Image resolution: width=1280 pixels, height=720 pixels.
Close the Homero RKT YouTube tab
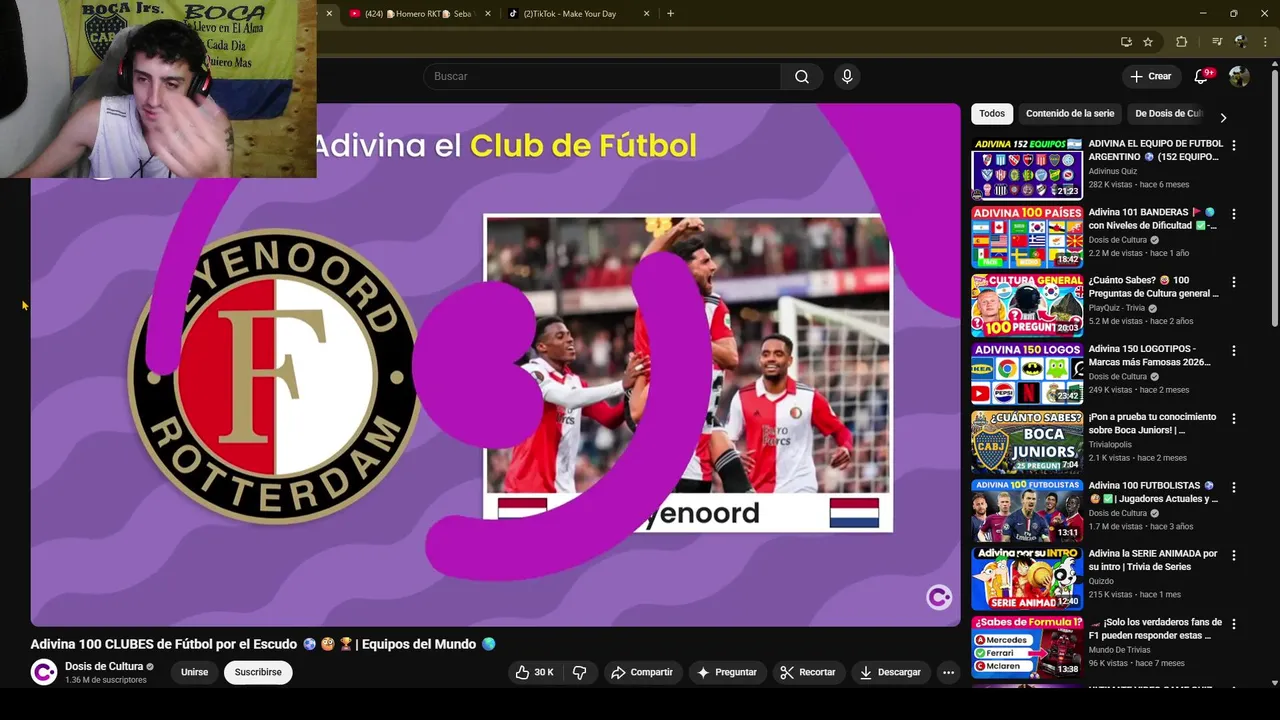487,14
